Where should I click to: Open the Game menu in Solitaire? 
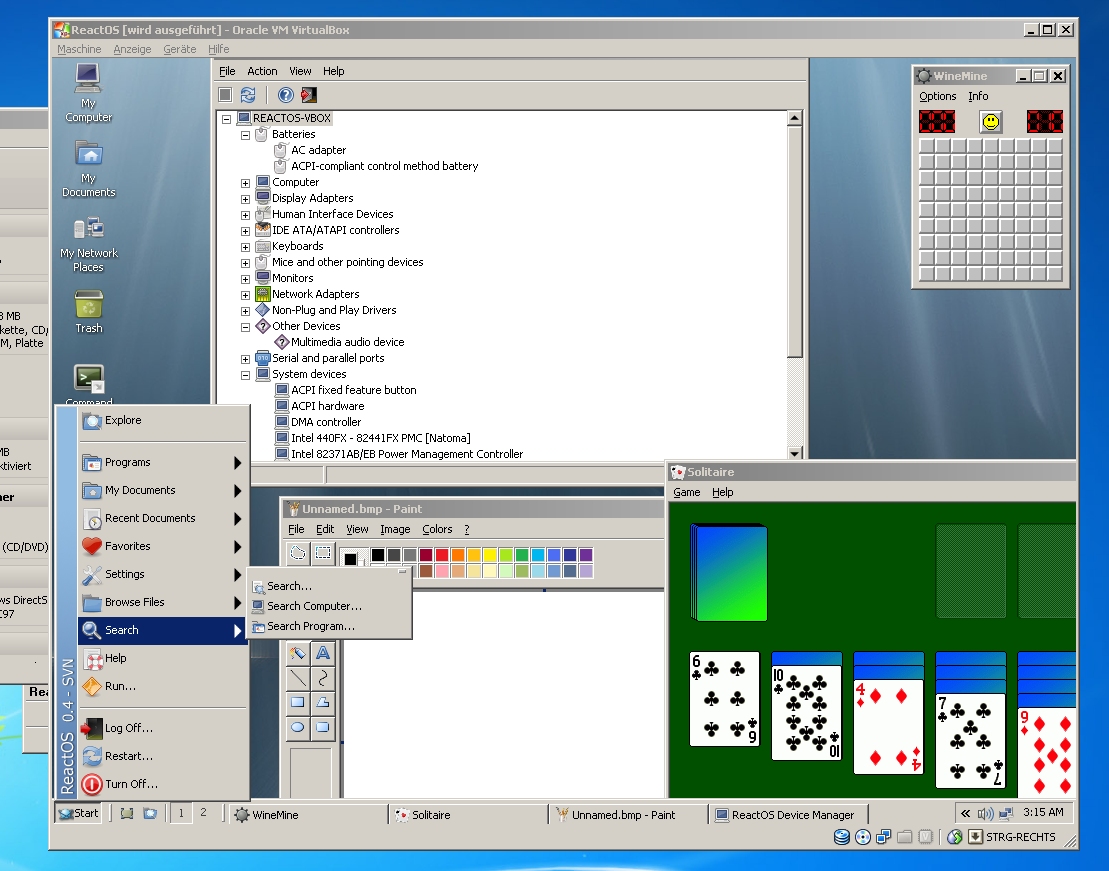pyautogui.click(x=686, y=492)
